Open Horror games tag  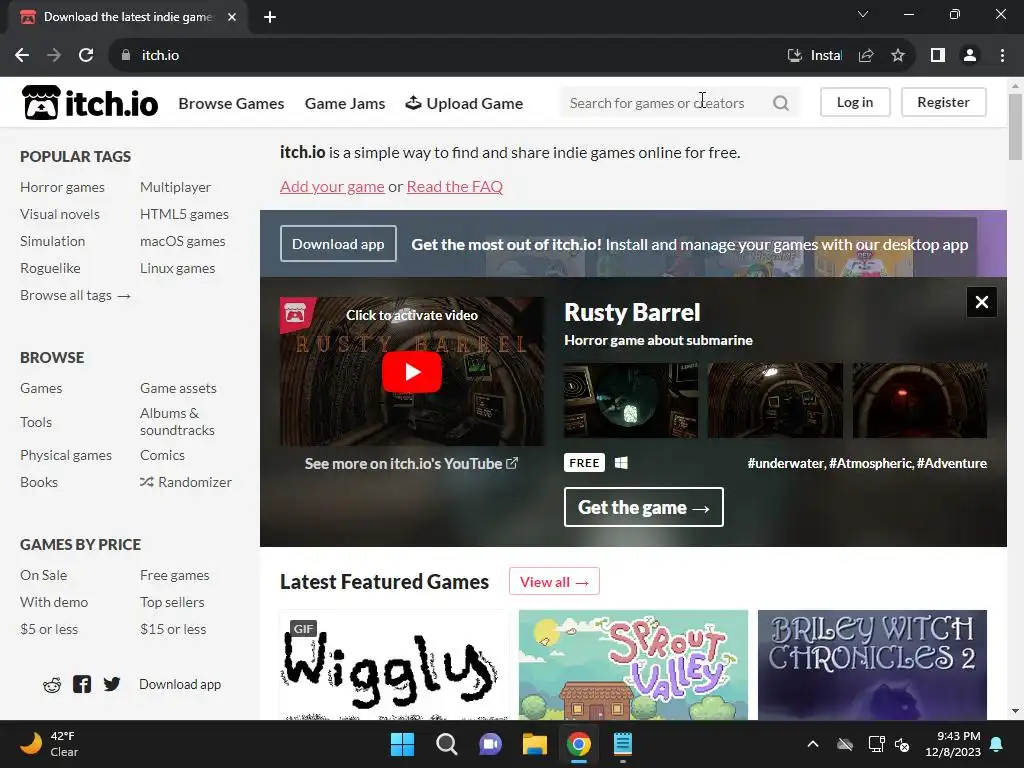62,187
